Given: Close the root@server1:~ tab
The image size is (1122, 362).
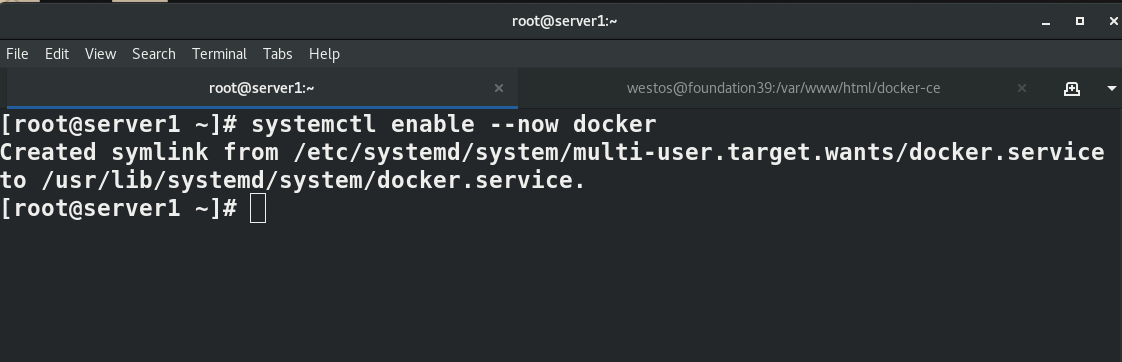Looking at the screenshot, I should pos(499,88).
